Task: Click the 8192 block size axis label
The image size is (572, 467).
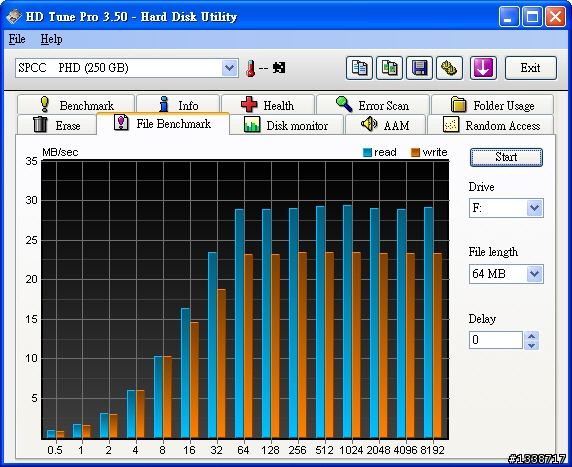Action: pos(433,450)
